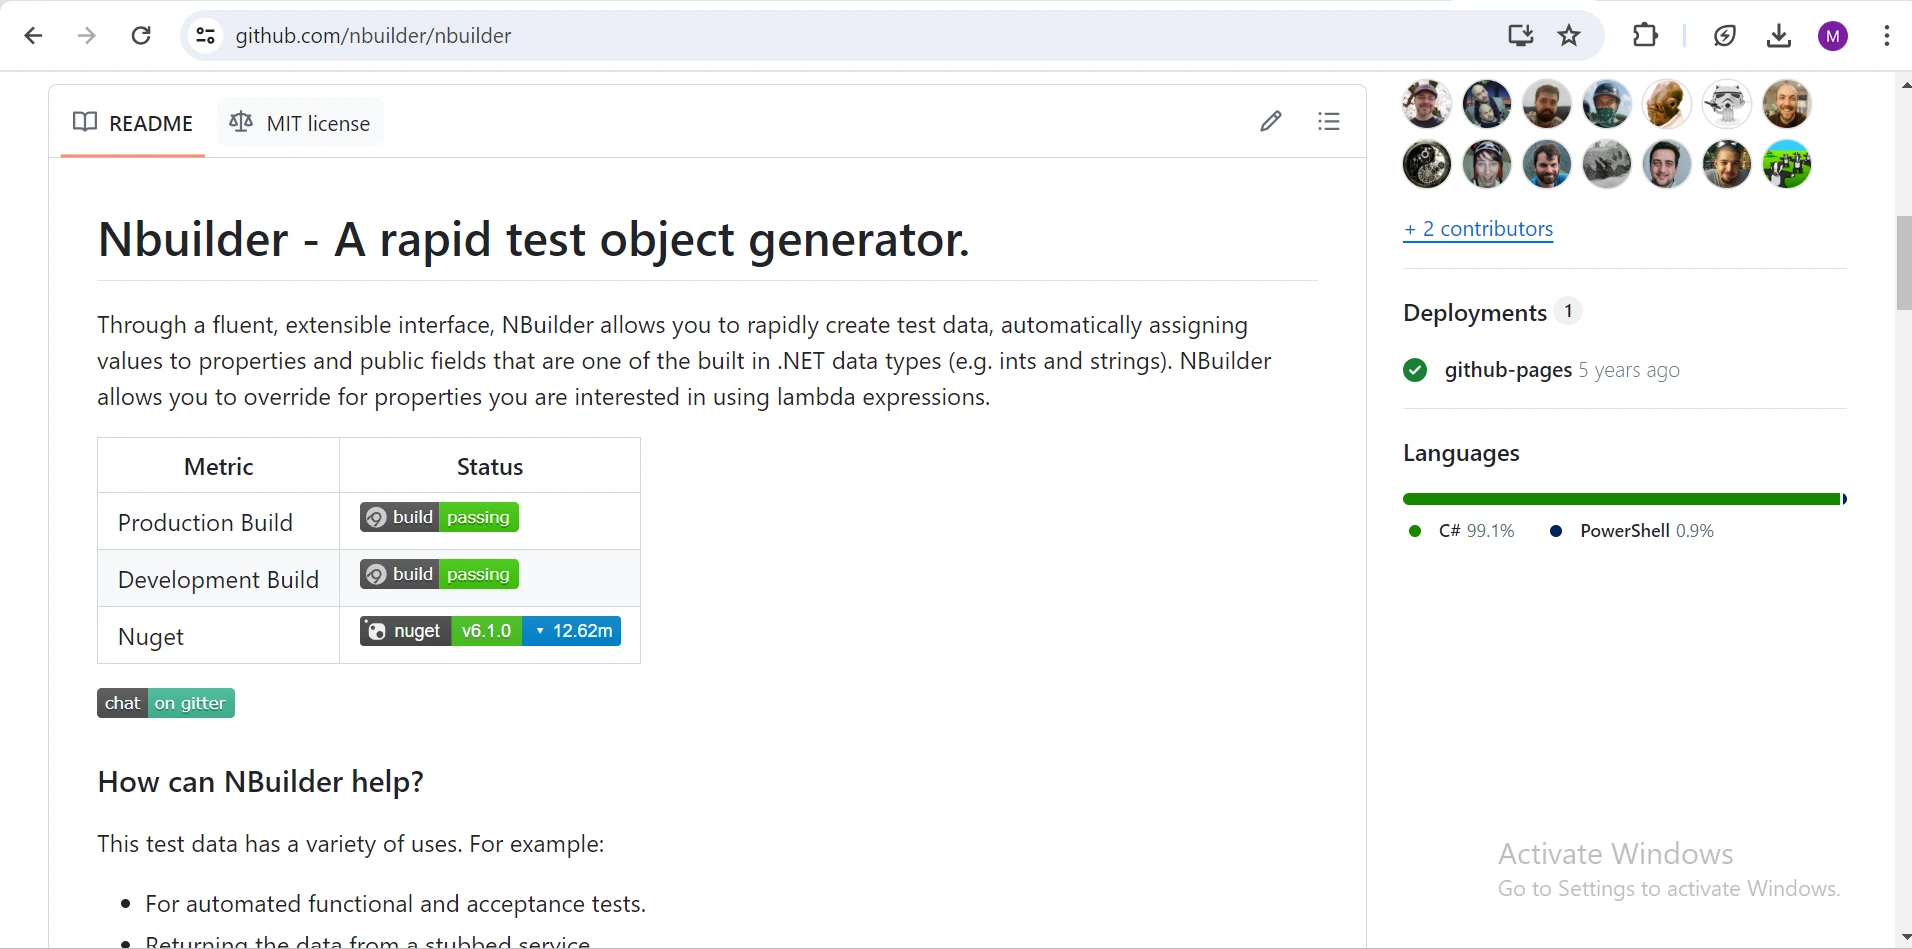This screenshot has width=1912, height=949.
Task: Click the Development Build passing badge
Action: click(x=439, y=574)
